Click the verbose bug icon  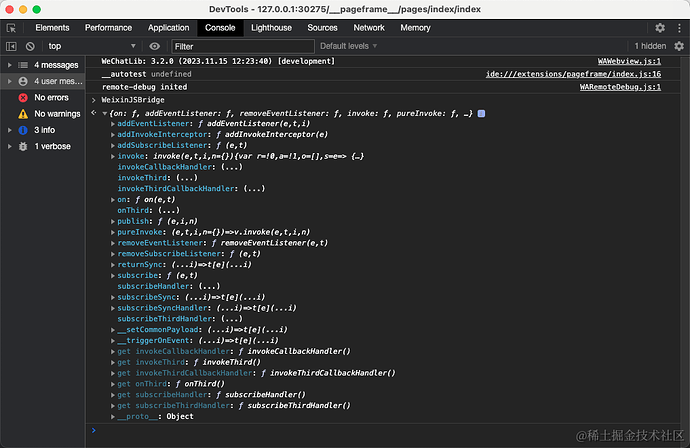tap(23, 147)
